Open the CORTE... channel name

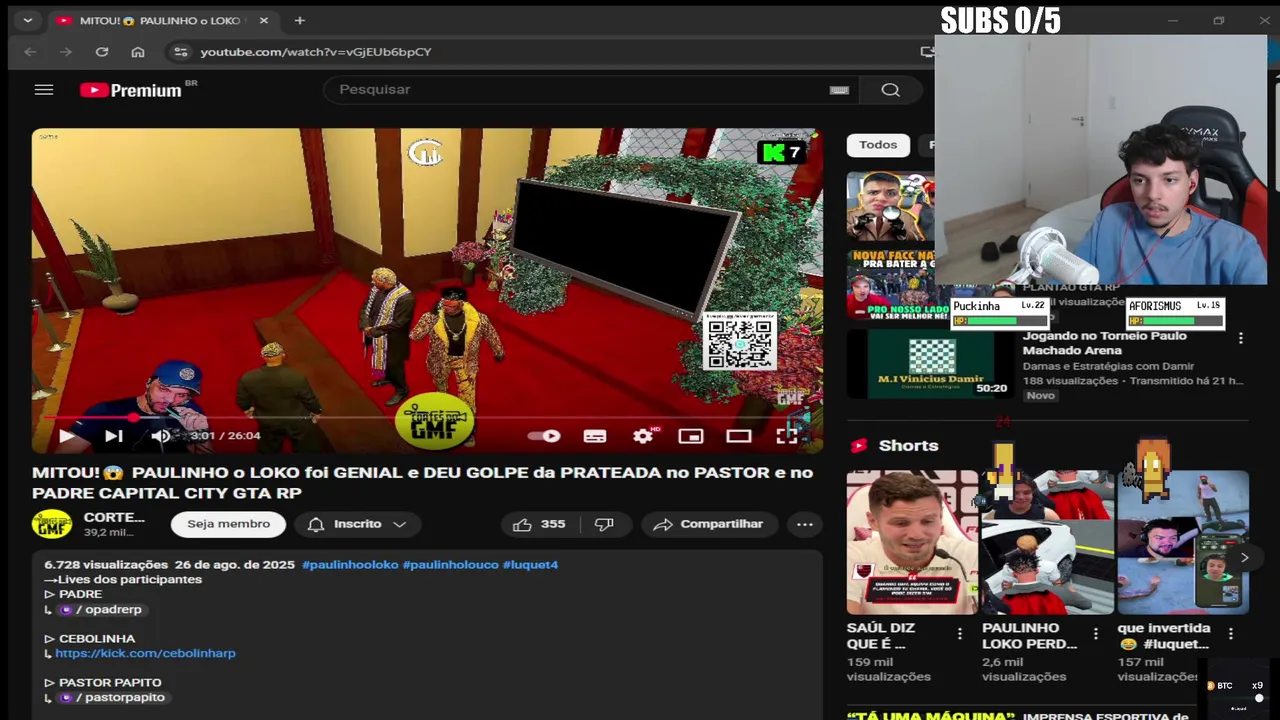pos(114,518)
